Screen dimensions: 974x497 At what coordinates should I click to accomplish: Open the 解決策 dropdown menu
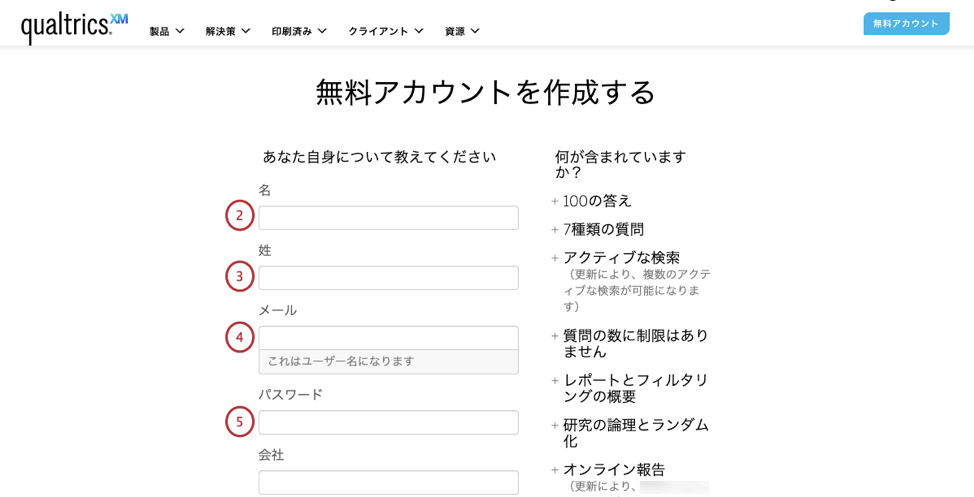(228, 31)
